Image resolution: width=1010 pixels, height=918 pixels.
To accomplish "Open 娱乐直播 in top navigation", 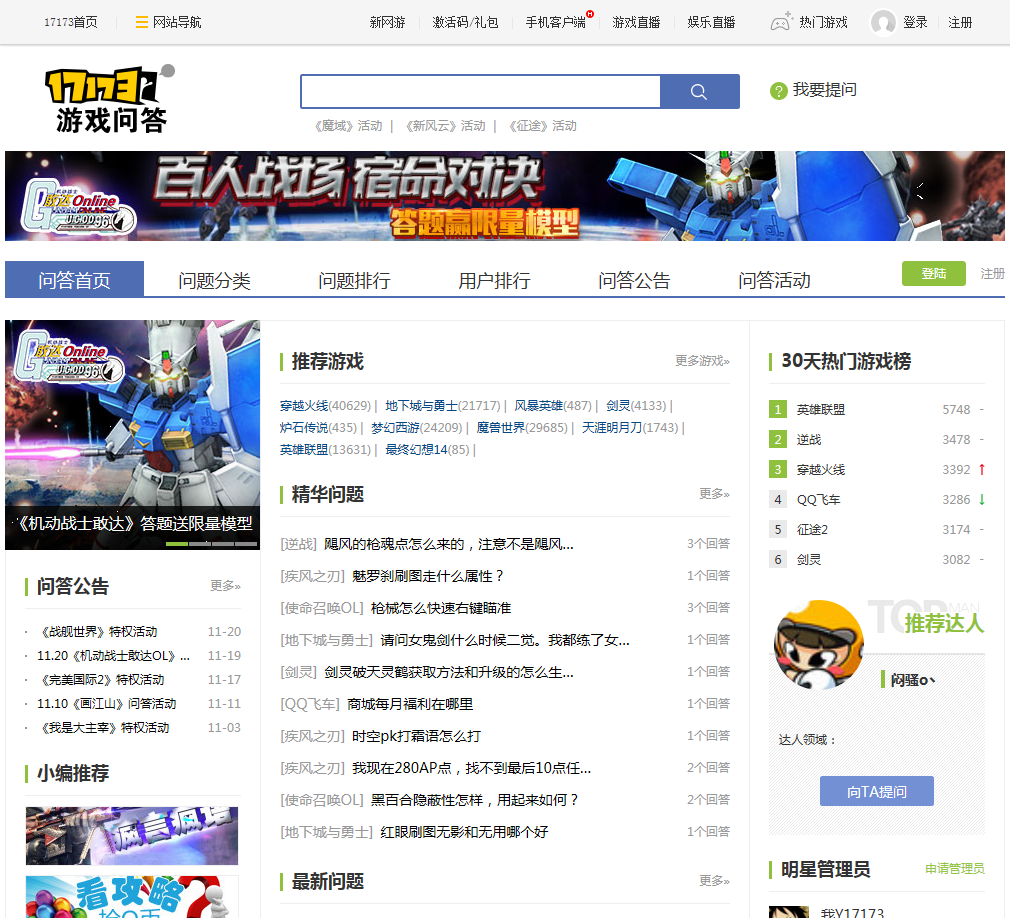I will pos(711,23).
